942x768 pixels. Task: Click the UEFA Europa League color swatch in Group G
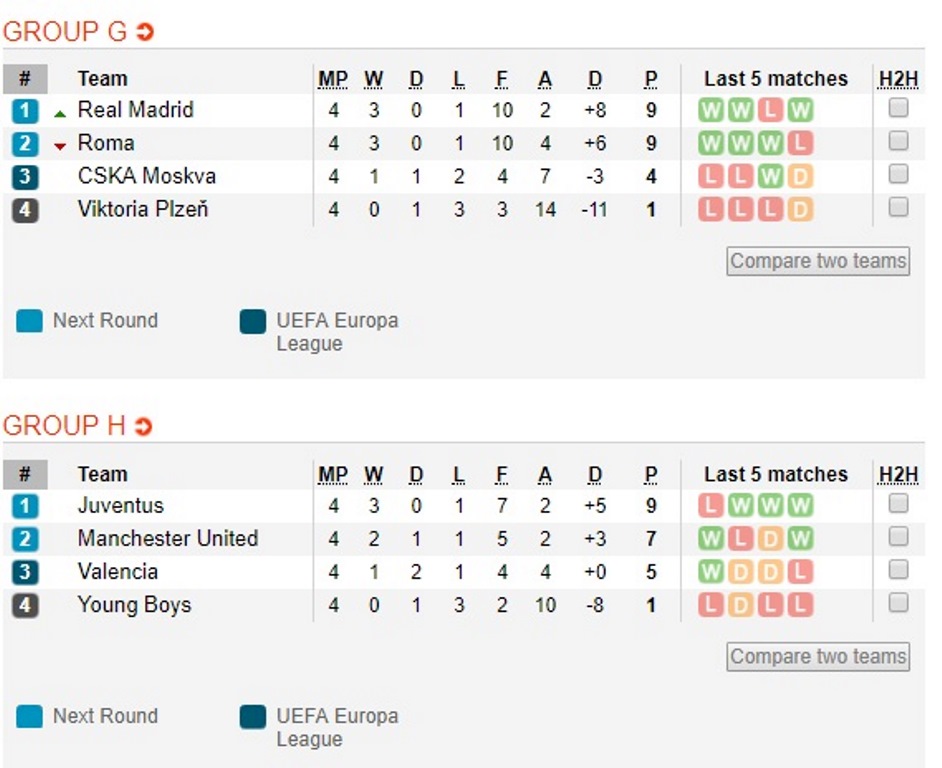[x=252, y=322]
